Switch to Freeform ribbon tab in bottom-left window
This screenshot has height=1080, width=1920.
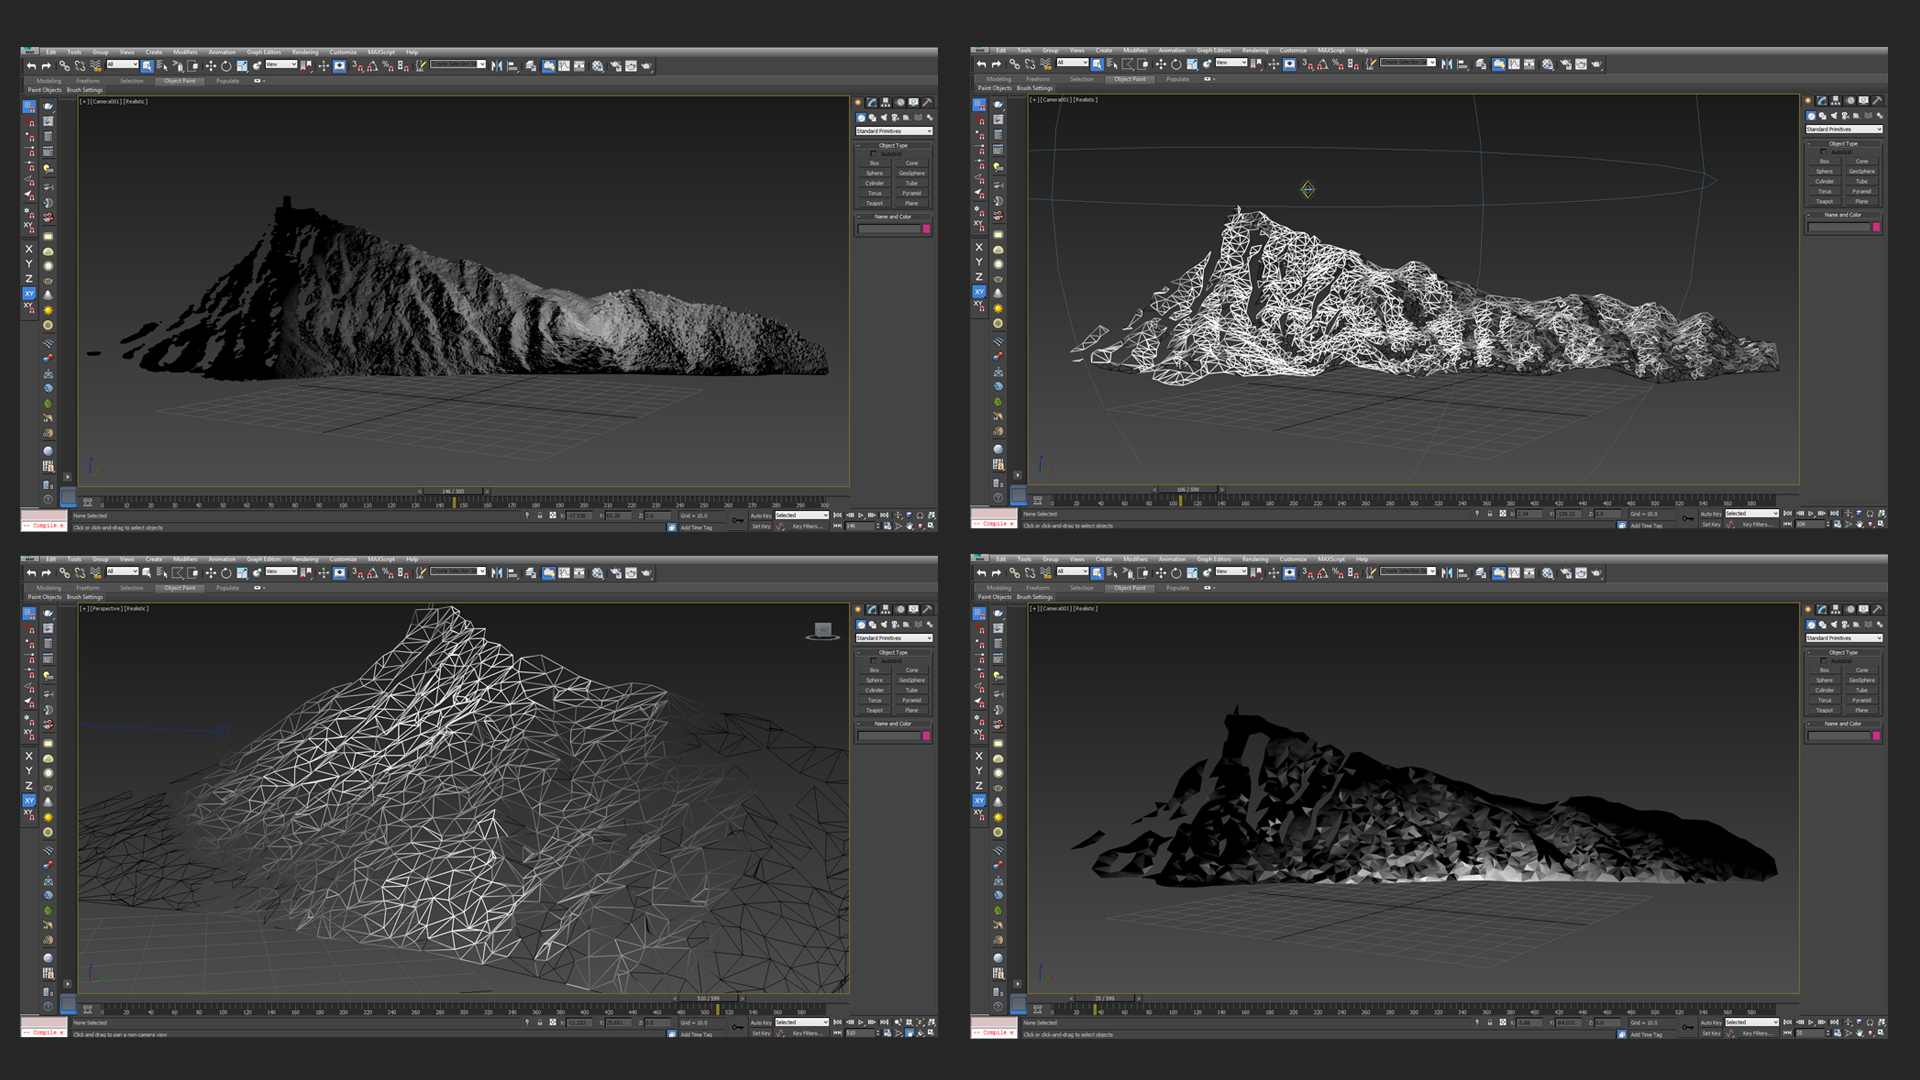click(88, 588)
